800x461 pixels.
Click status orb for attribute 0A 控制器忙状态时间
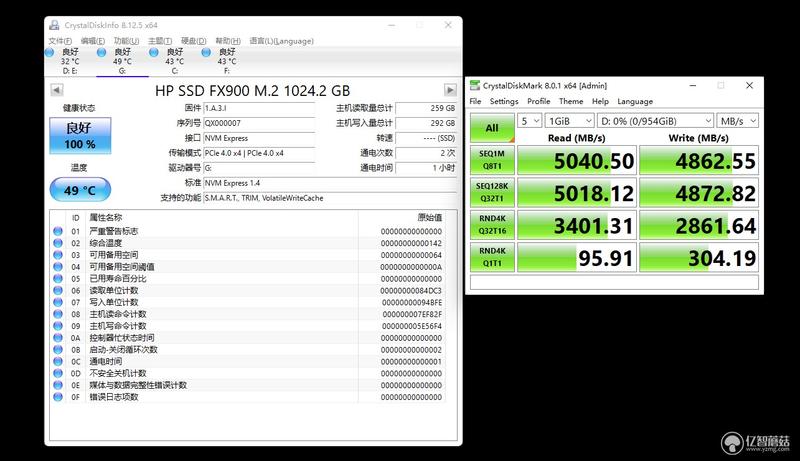coord(58,338)
